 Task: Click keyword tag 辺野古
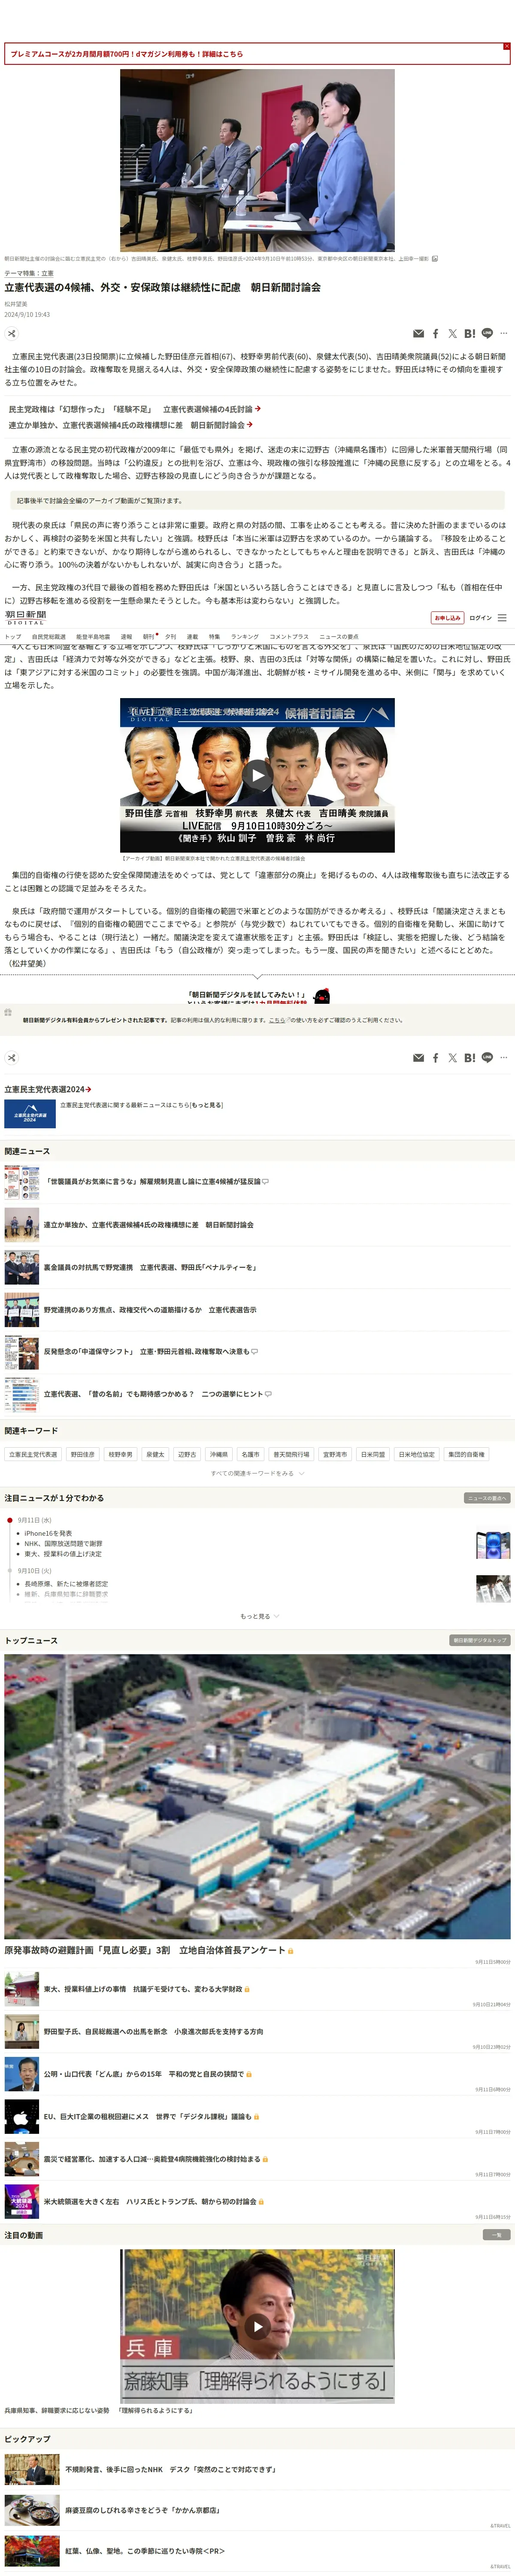click(x=187, y=1454)
